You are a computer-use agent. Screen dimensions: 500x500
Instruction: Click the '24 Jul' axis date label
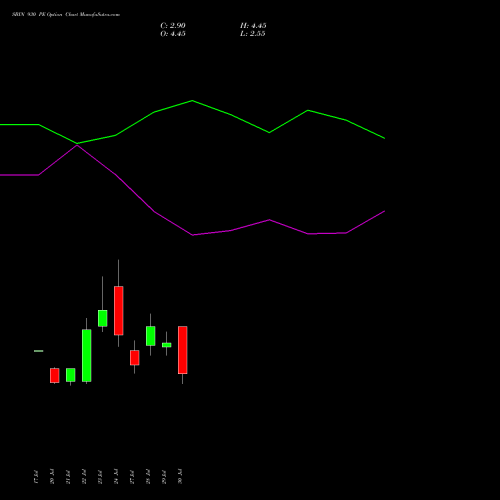pyautogui.click(x=116, y=477)
